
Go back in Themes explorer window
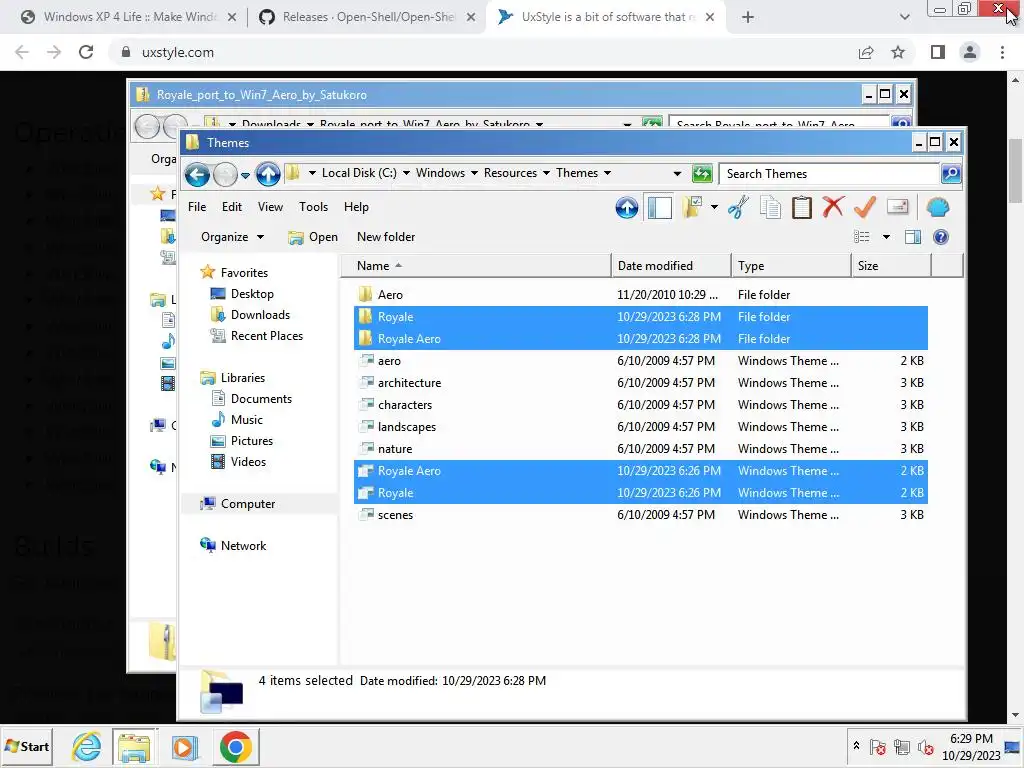click(197, 174)
